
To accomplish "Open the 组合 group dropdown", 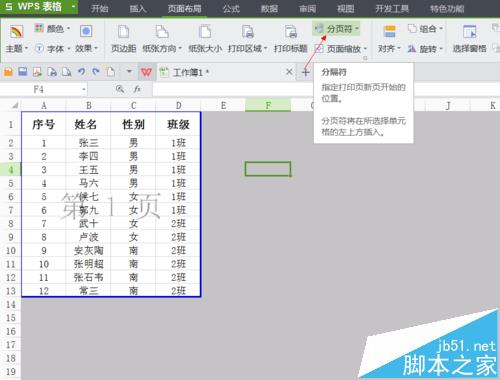I will click(x=425, y=29).
